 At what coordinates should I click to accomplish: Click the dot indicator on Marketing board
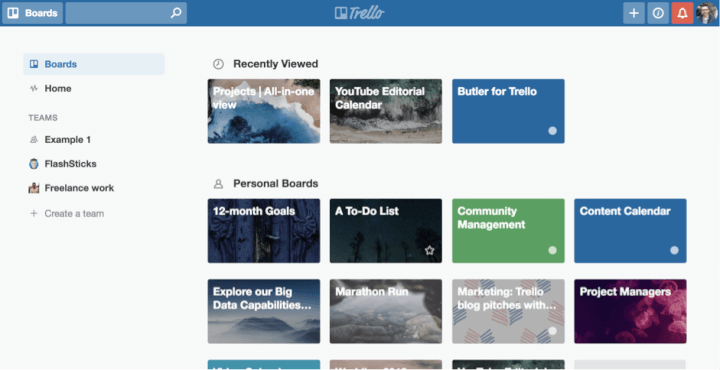pyautogui.click(x=552, y=331)
